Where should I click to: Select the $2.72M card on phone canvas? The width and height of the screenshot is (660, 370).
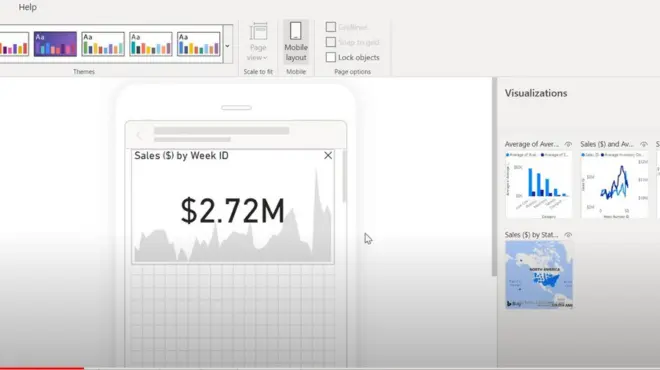tap(233, 207)
